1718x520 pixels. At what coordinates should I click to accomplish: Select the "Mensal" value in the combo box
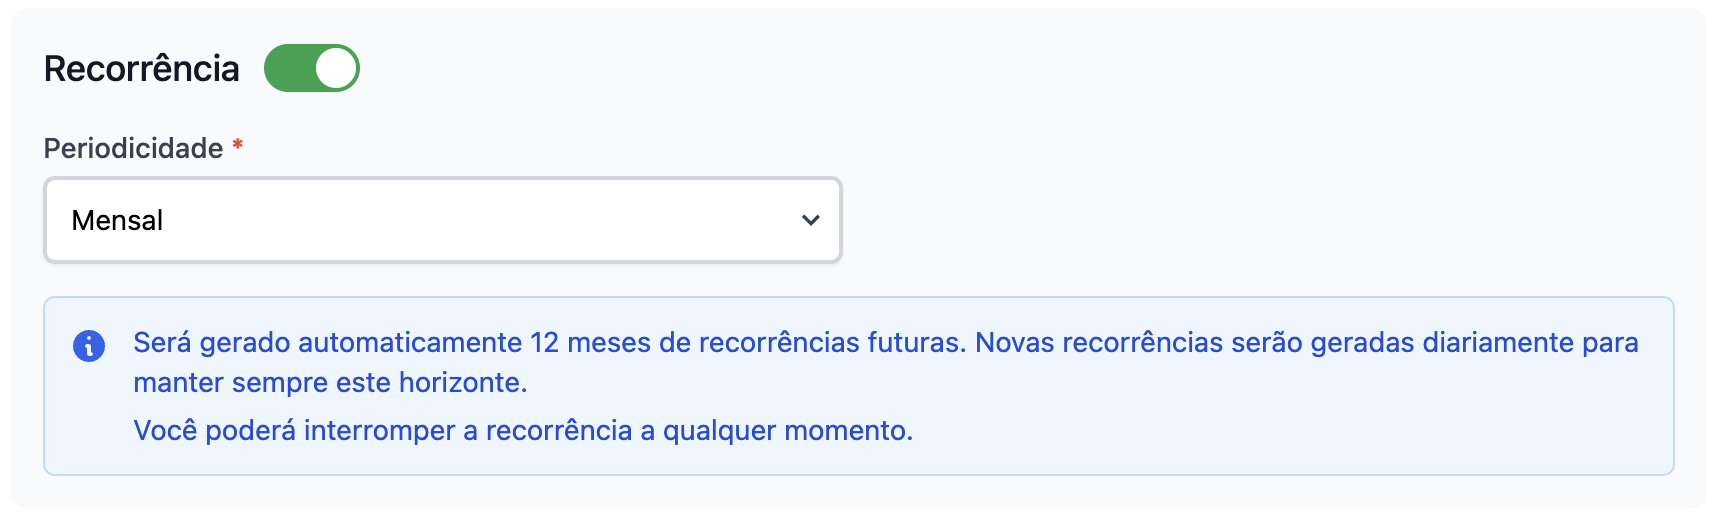[117, 220]
